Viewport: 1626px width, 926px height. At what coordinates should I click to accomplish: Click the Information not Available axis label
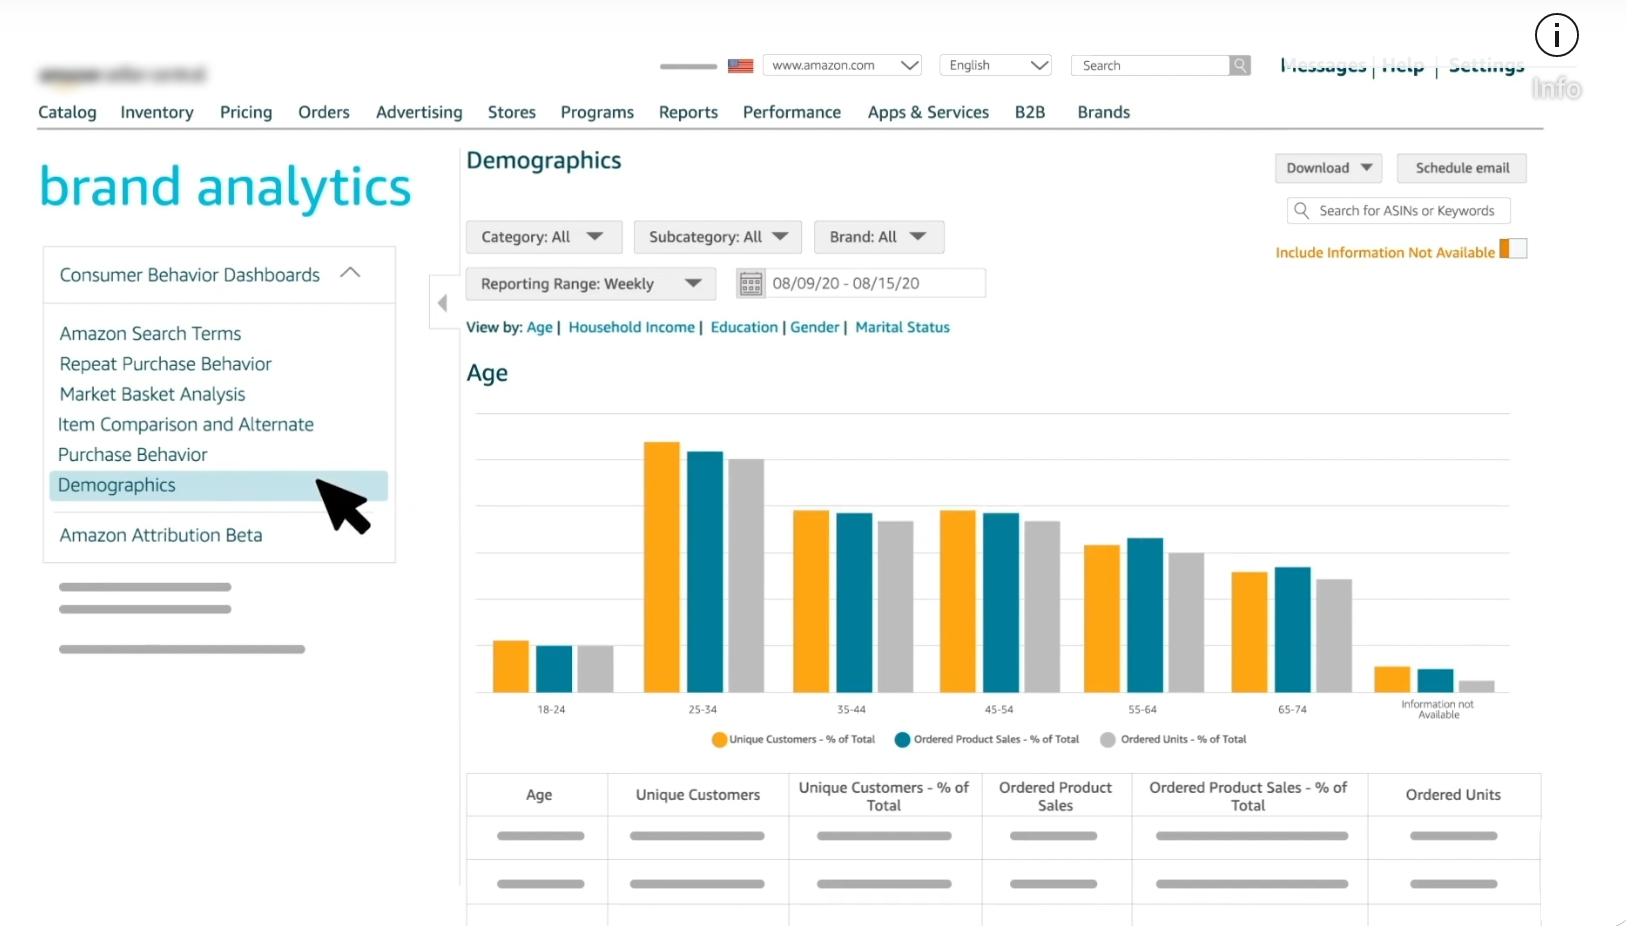point(1438,709)
